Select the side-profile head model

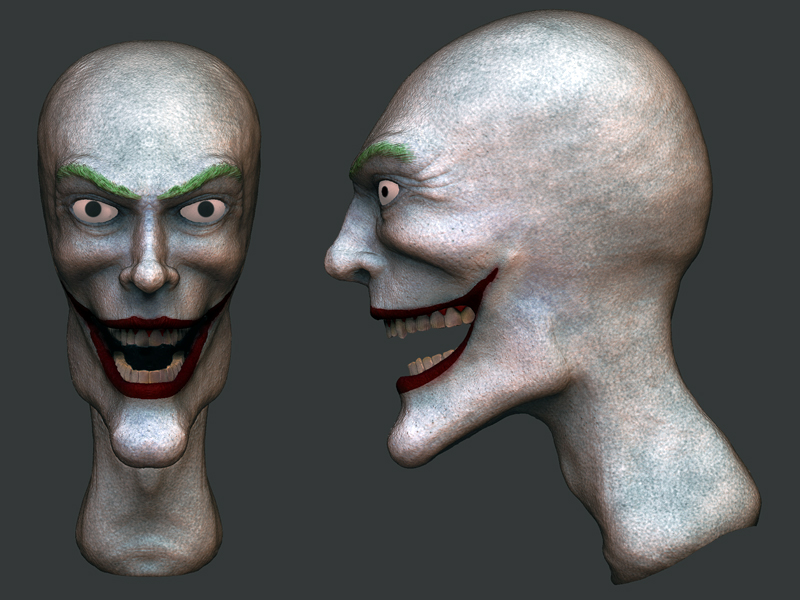point(542,296)
